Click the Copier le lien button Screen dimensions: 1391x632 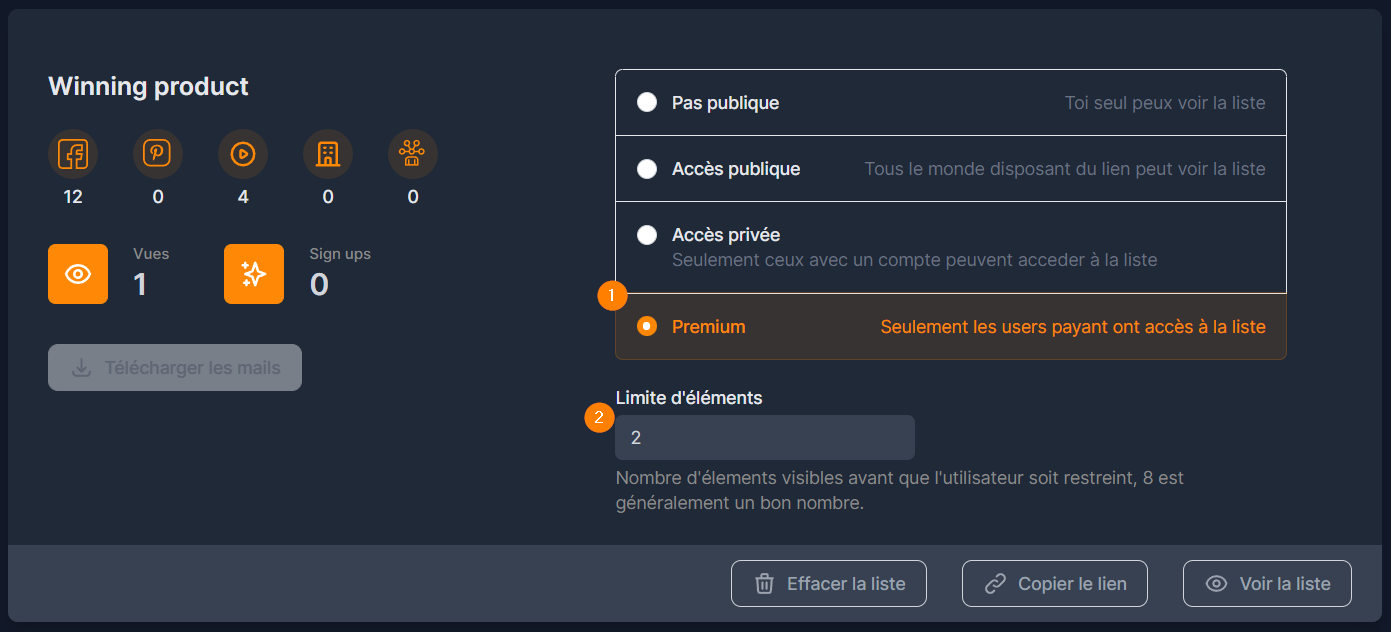click(1055, 584)
